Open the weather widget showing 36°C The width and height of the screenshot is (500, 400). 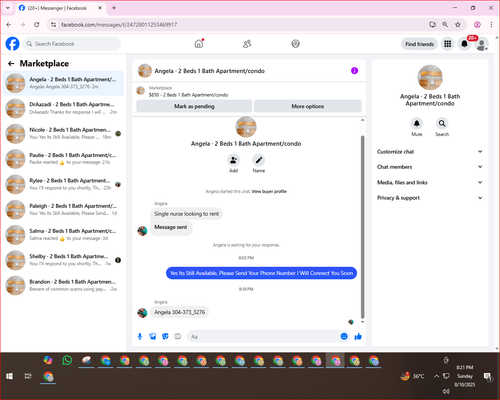[x=413, y=376]
